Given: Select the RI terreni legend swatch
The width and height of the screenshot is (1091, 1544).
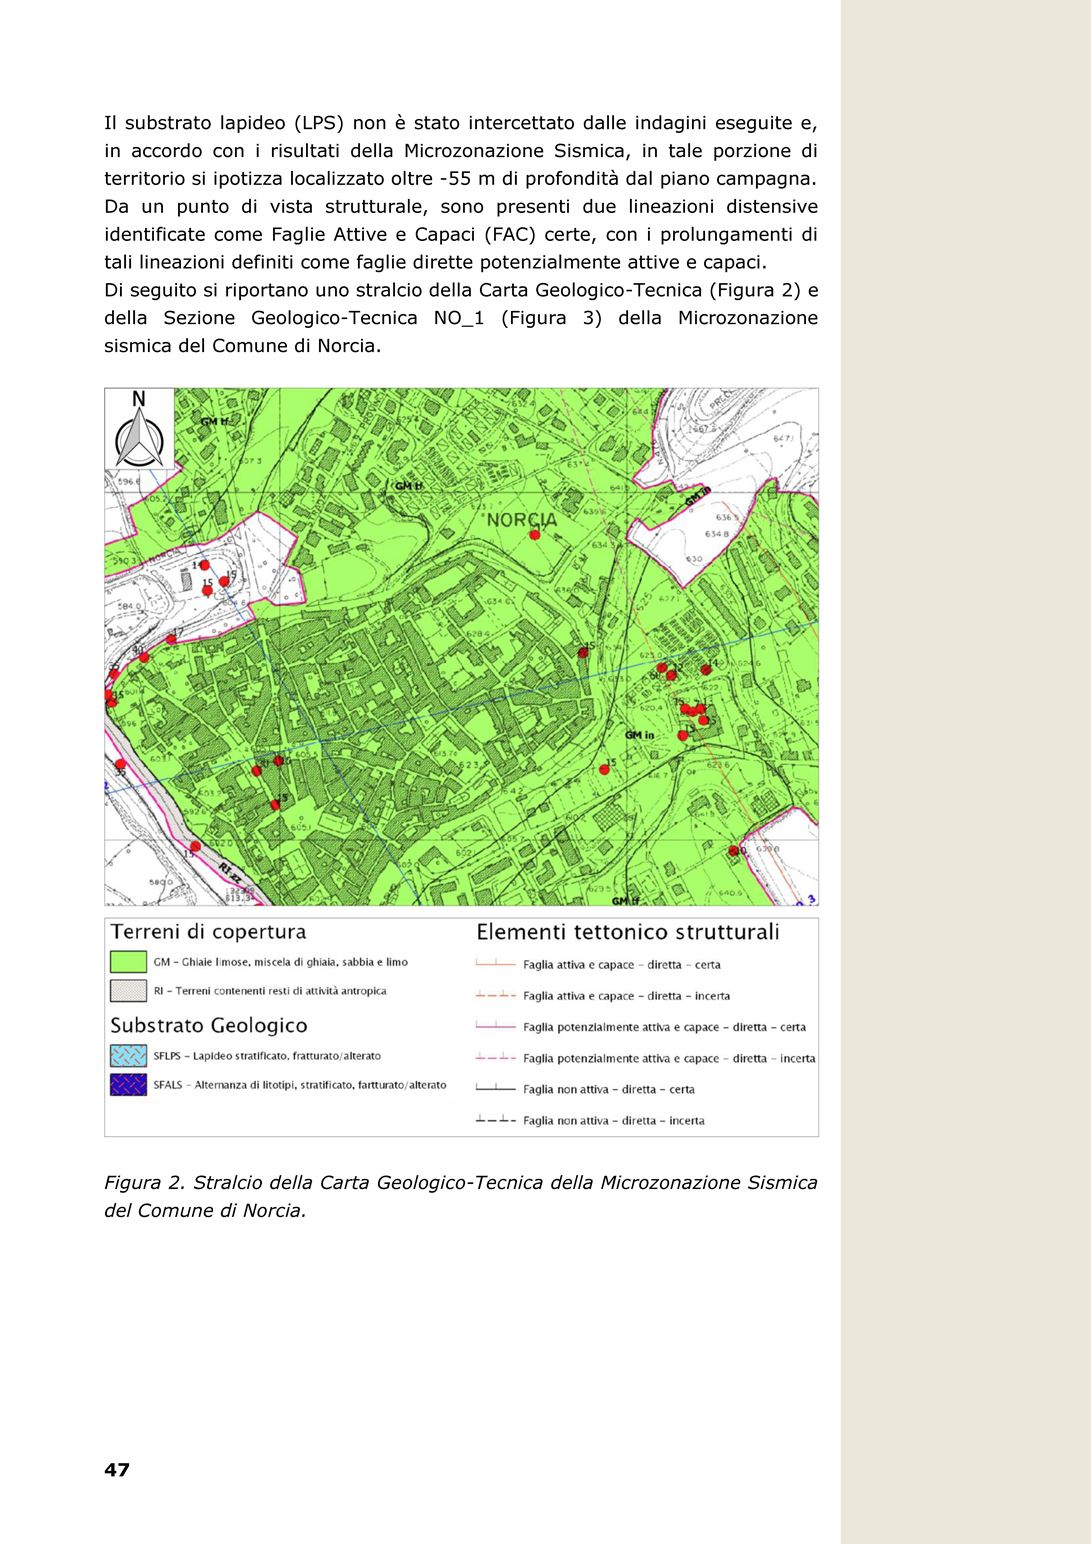Looking at the screenshot, I should point(128,991).
